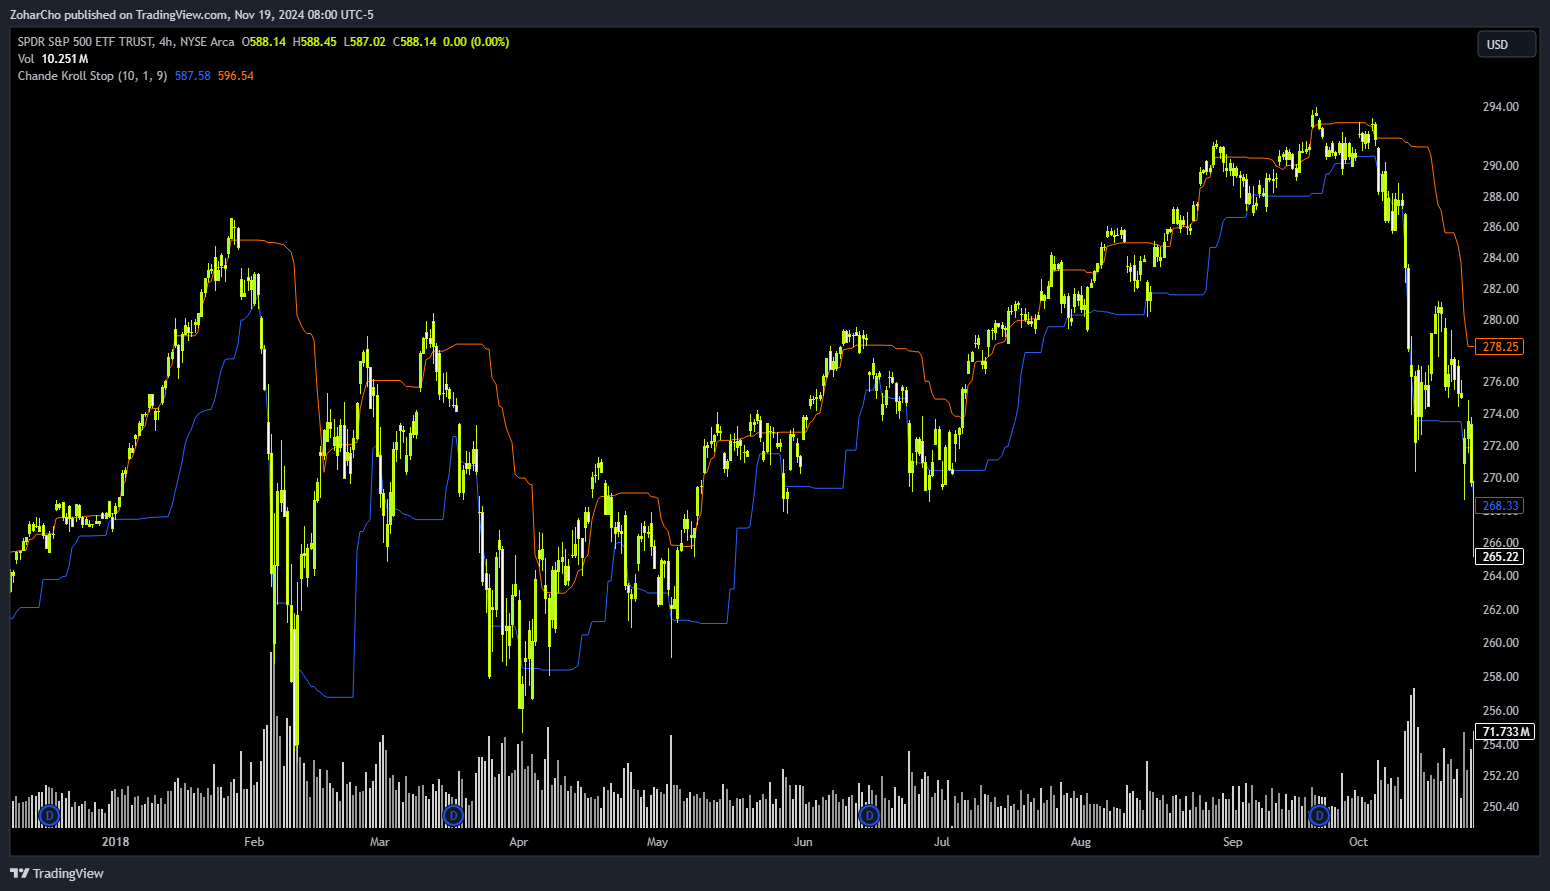Click the 250.40 price axis value
Screen dimensions: 1550x891
pyautogui.click(x=1500, y=807)
